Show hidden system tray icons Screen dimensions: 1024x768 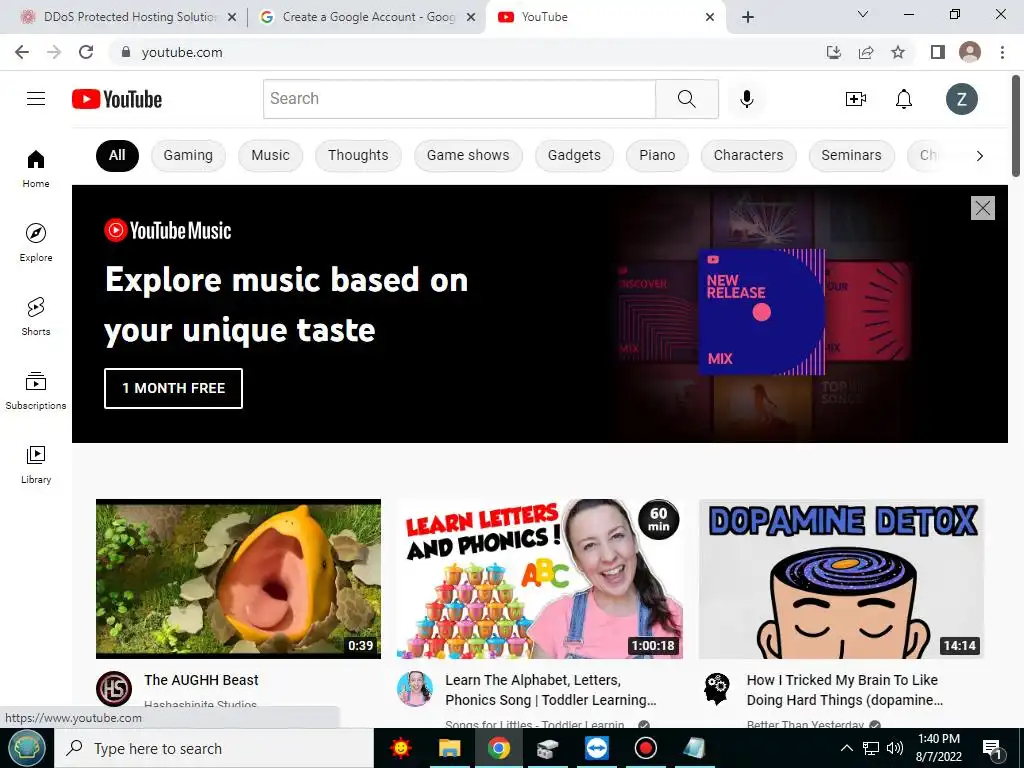846,748
